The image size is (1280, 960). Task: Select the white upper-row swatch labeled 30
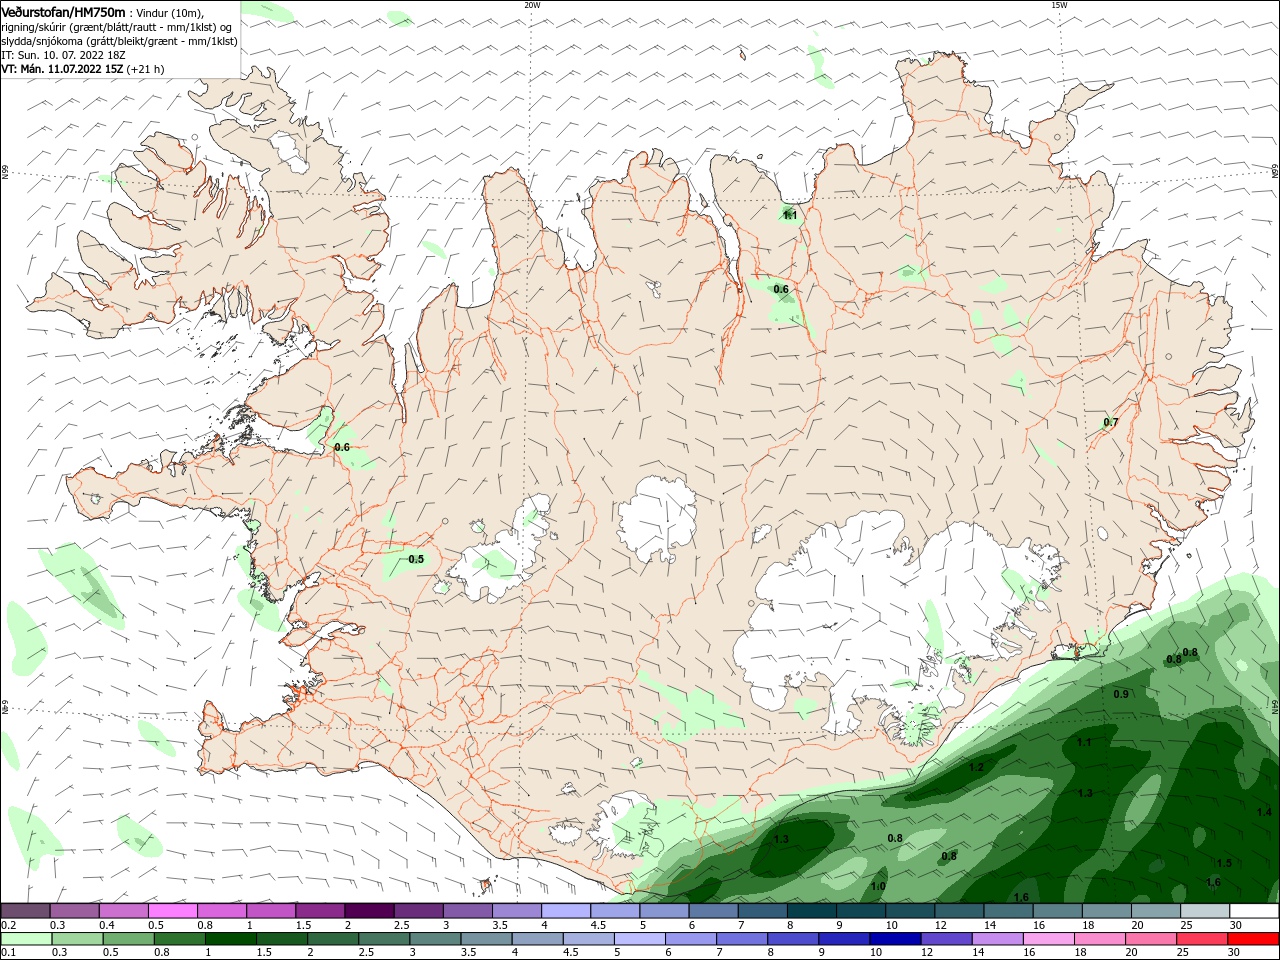pyautogui.click(x=1253, y=910)
